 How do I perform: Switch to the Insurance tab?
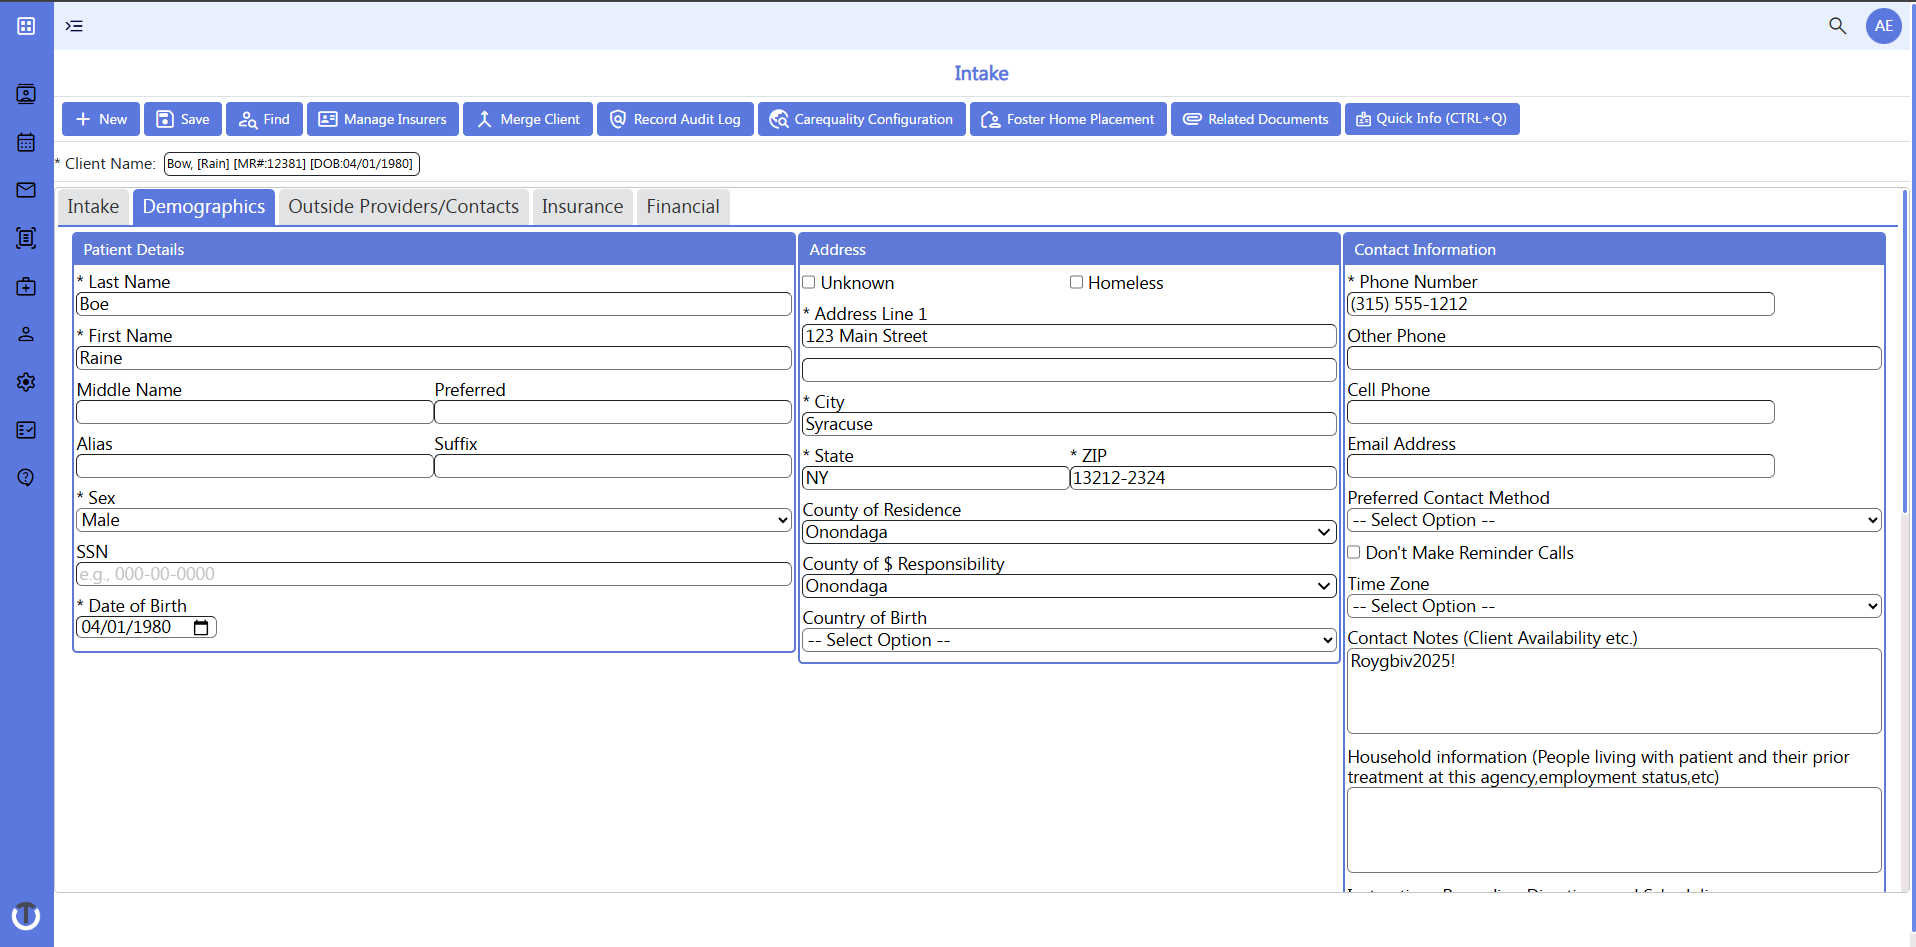[582, 206]
